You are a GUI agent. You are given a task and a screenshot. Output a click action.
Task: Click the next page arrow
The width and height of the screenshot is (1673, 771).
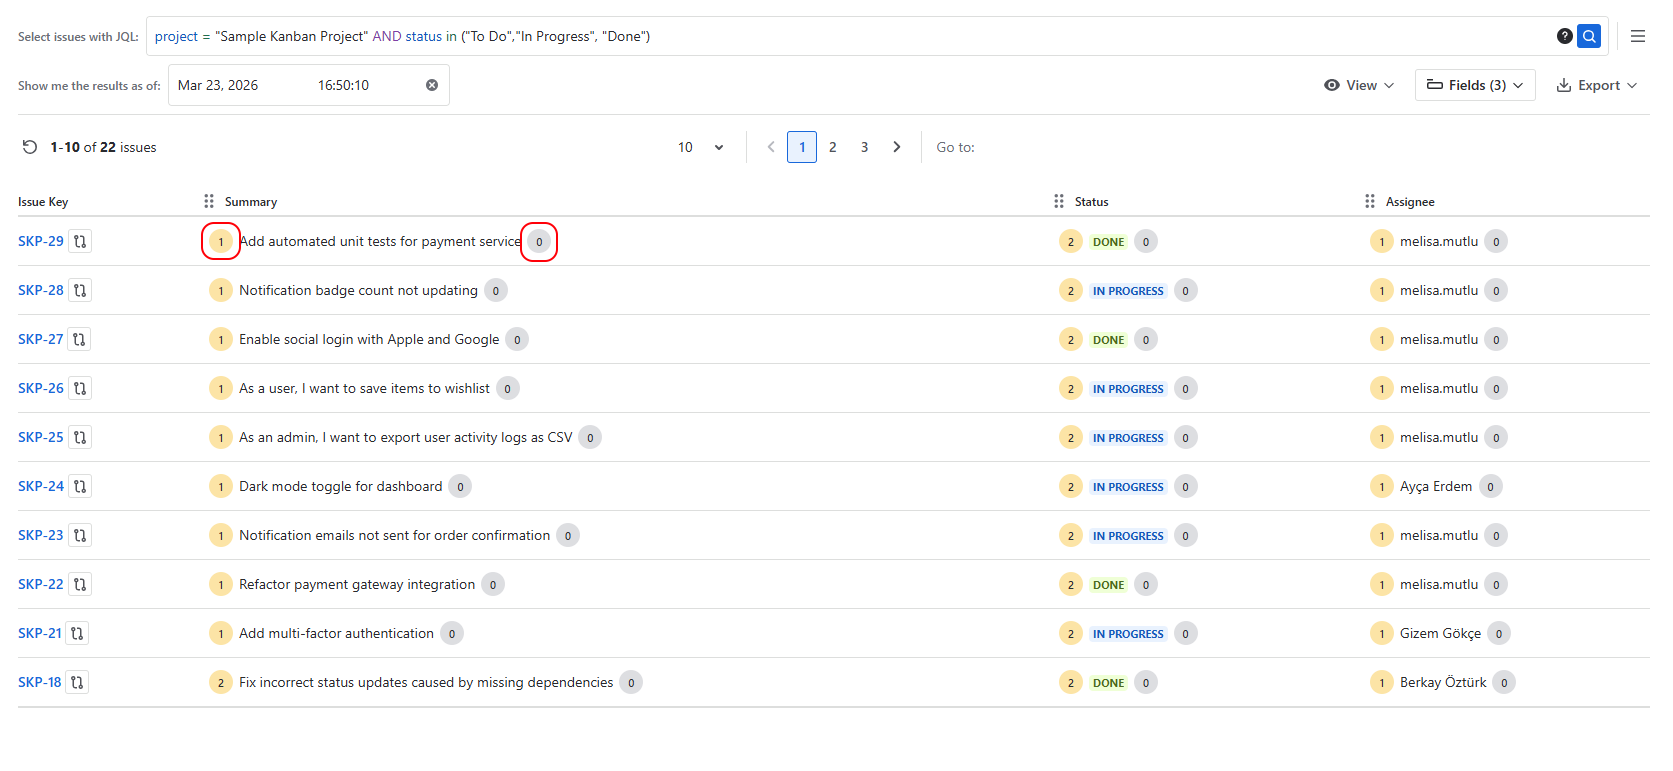(x=897, y=147)
